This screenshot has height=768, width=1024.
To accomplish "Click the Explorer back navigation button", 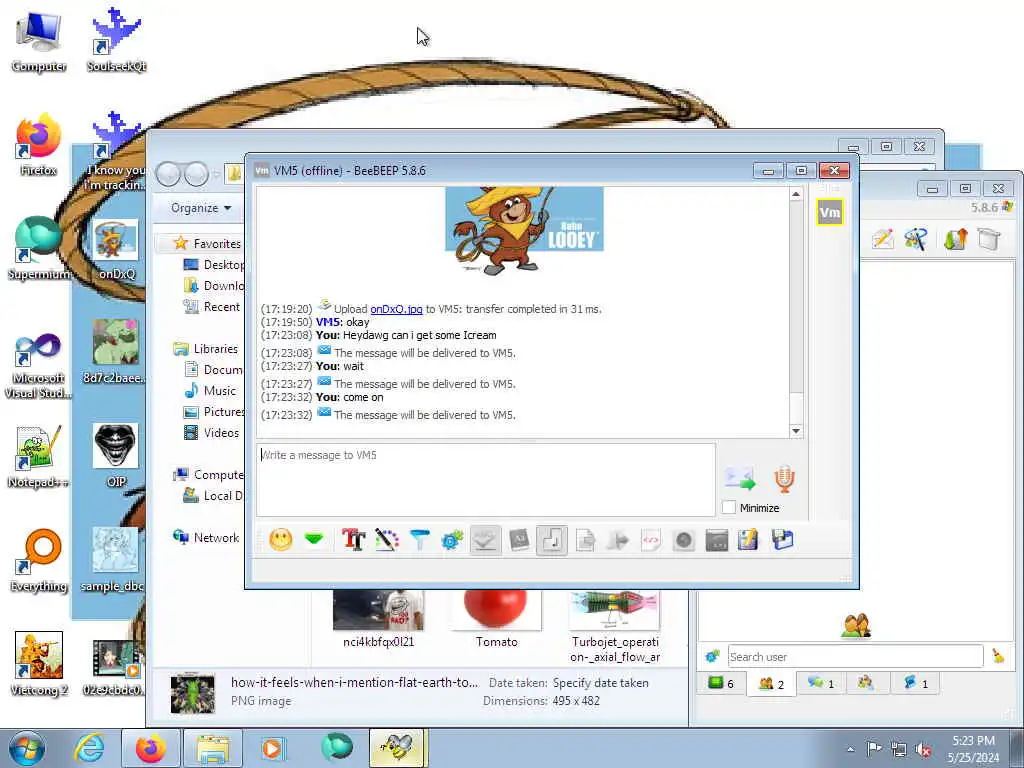I will click(x=168, y=174).
